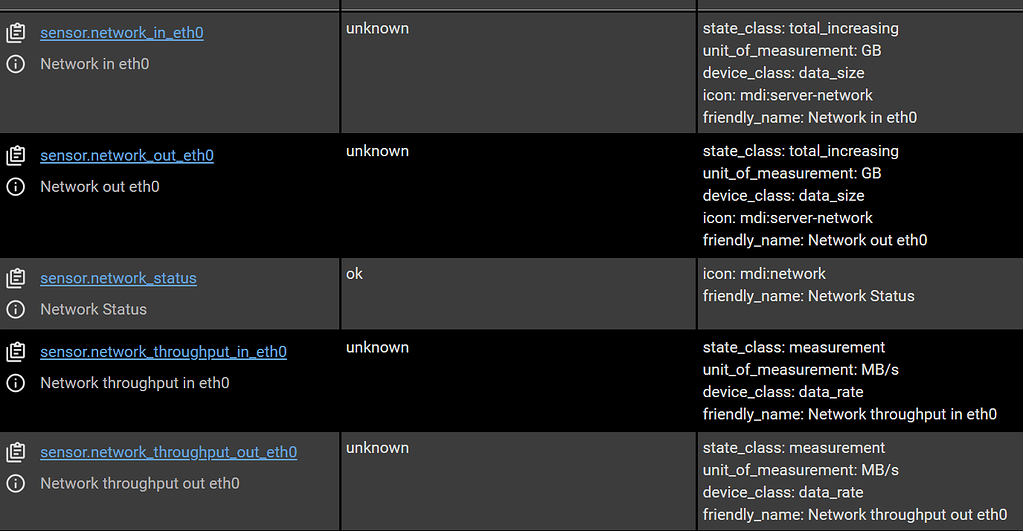The width and height of the screenshot is (1023, 531).
Task: Copy entity ID for sensor.network_out_eth0
Action: (x=16, y=155)
